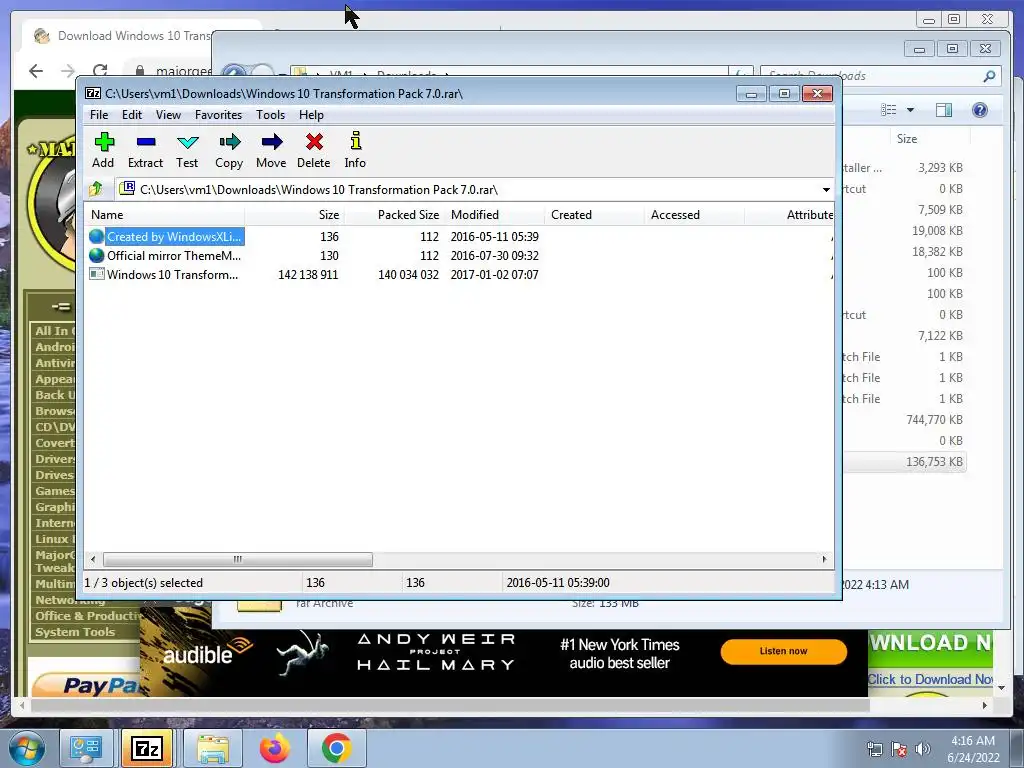The height and width of the screenshot is (768, 1024).
Task: Click the globe icon of Official mirror ThemeM
Action: point(97,255)
